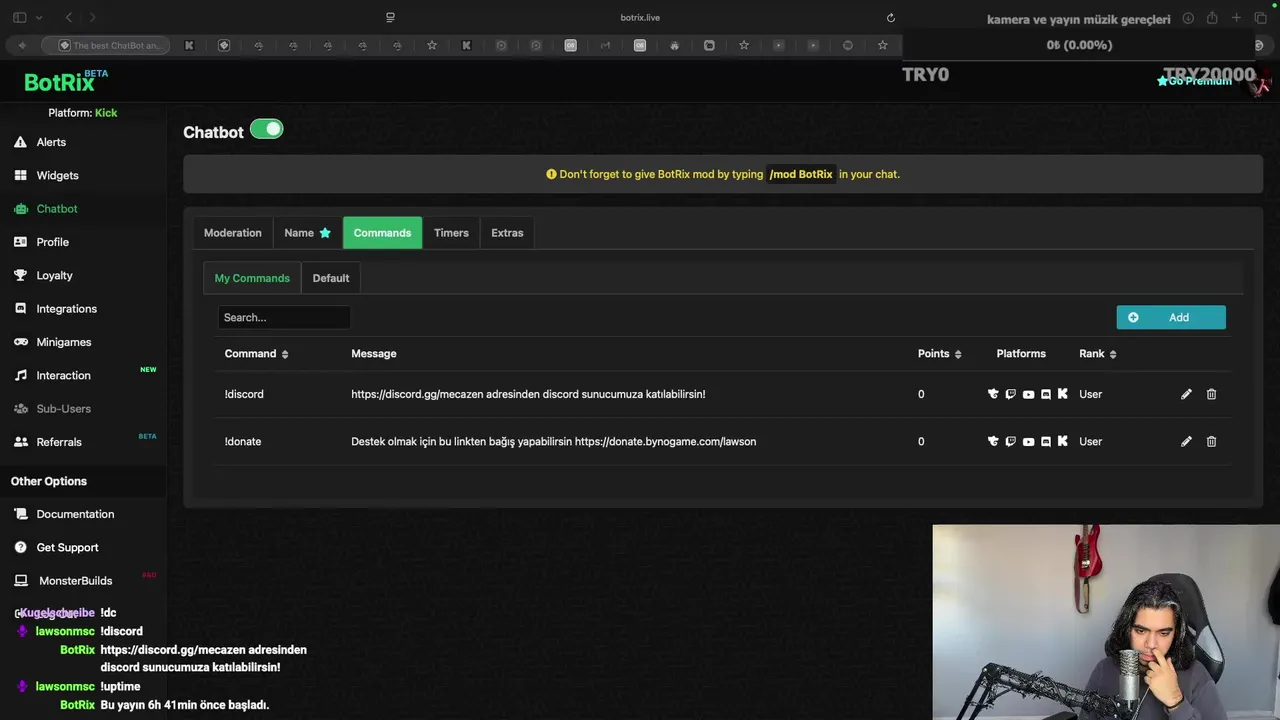Open the sidebar dropdown arrow in Safari
Image resolution: width=1280 pixels, height=720 pixels.
pyautogui.click(x=39, y=18)
